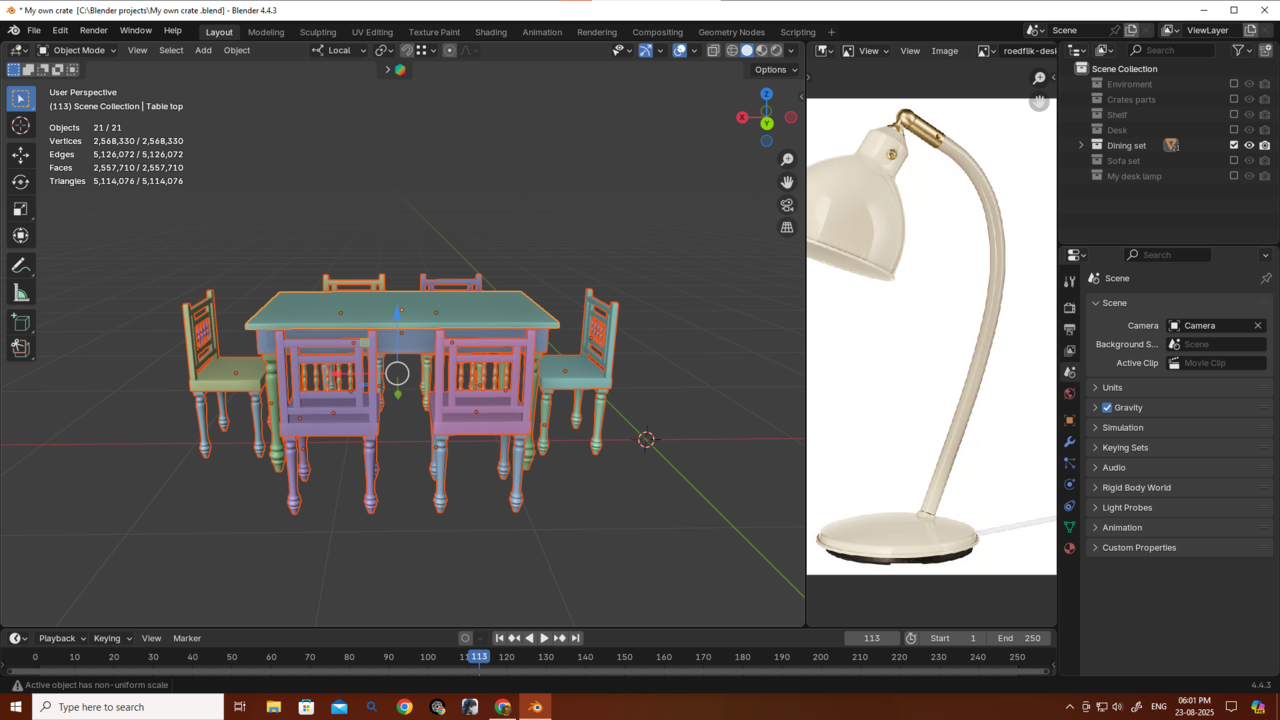Viewport: 1280px width, 720px height.
Task: Toggle Gravity checkbox
Action: pyautogui.click(x=1107, y=408)
